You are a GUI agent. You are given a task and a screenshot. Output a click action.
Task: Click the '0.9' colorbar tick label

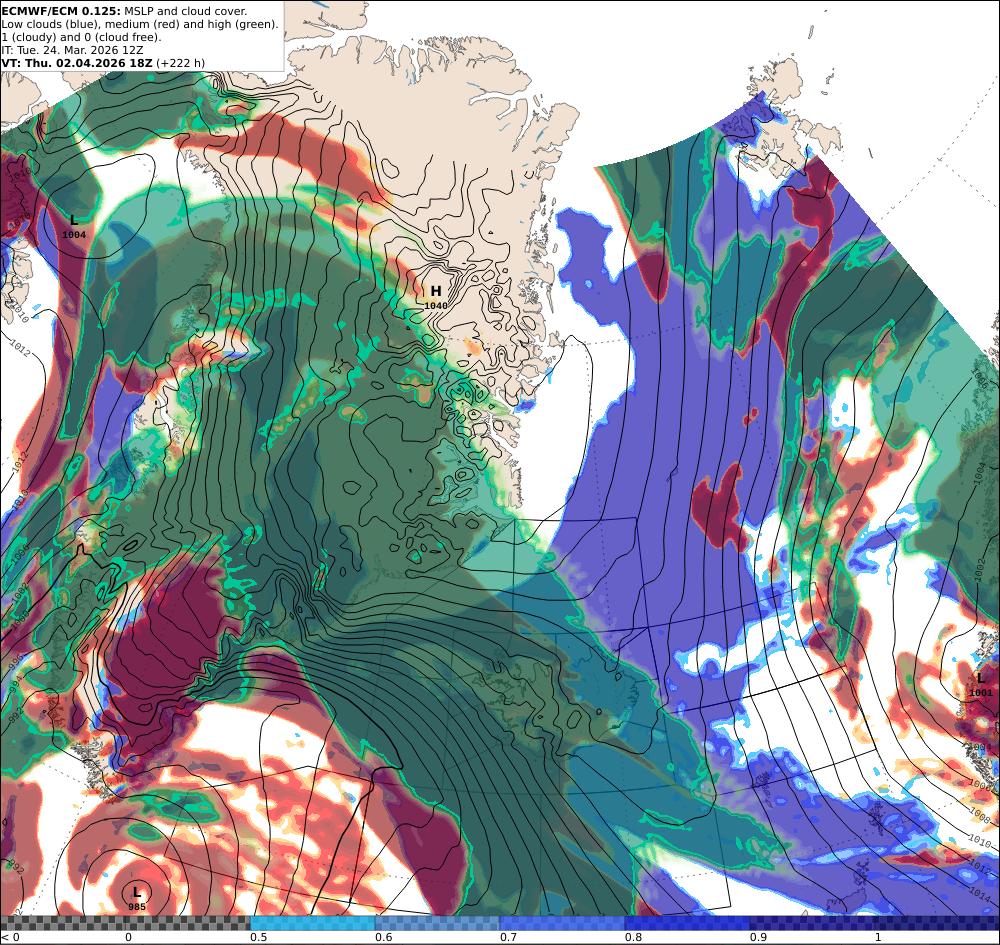click(x=758, y=937)
